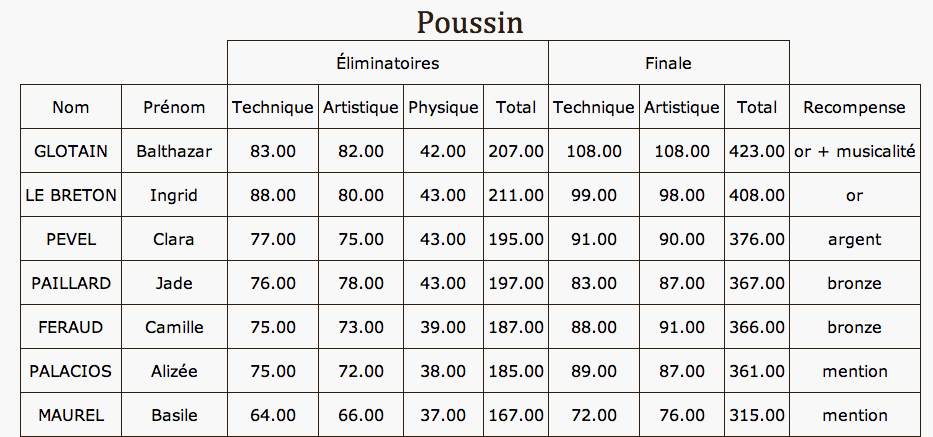Select the Finale group header

pyautogui.click(x=668, y=63)
